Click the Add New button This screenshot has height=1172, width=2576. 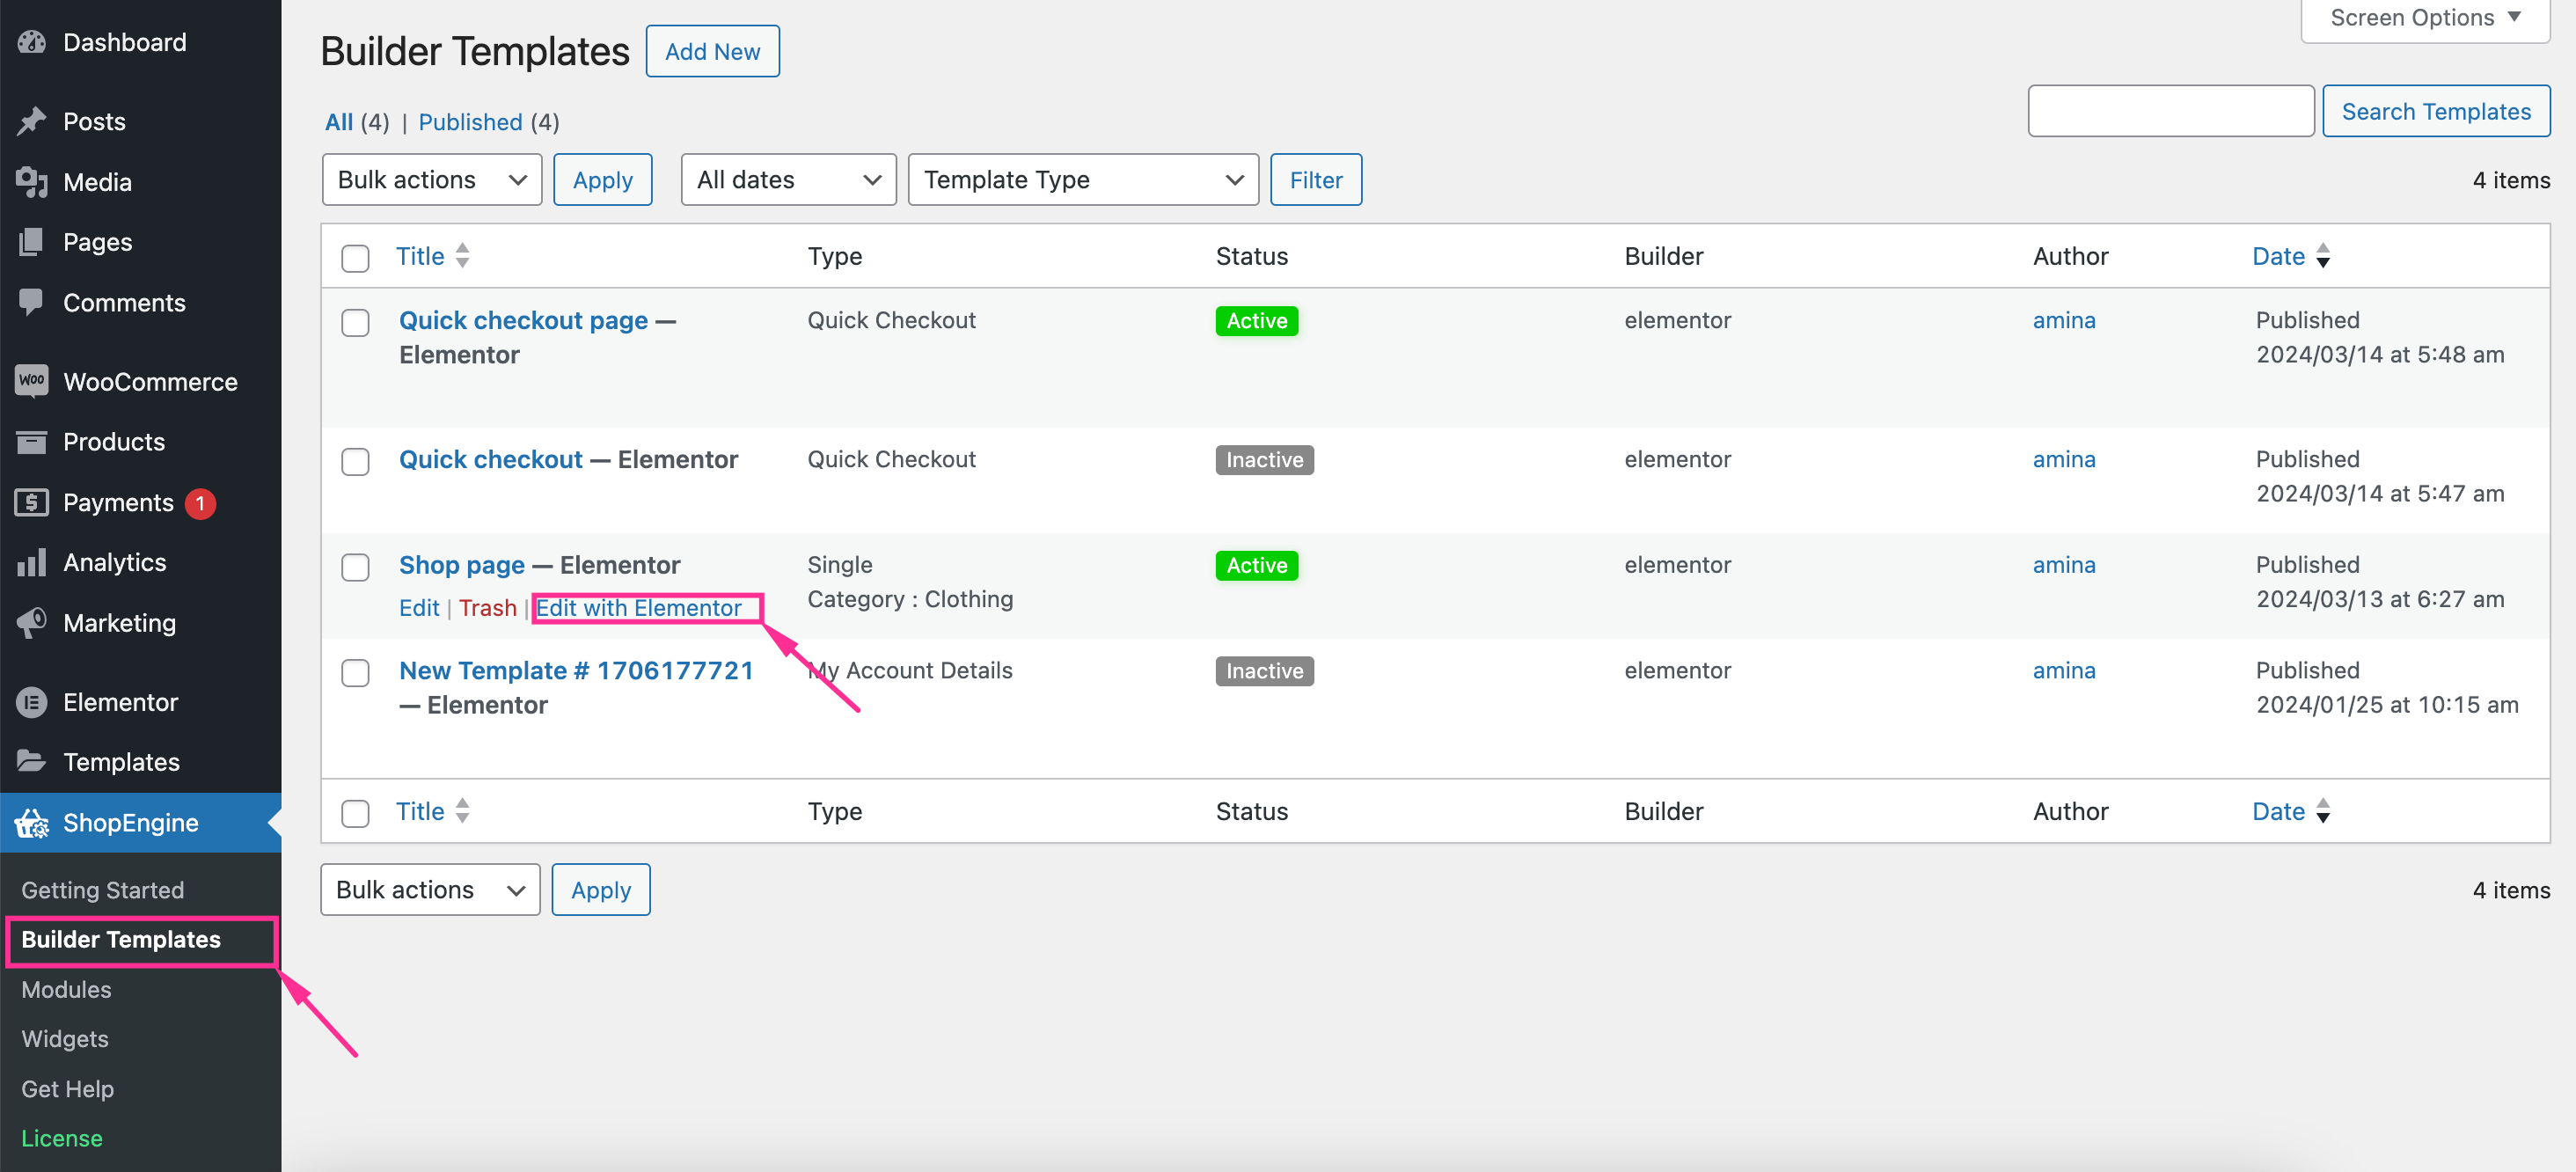tap(712, 49)
